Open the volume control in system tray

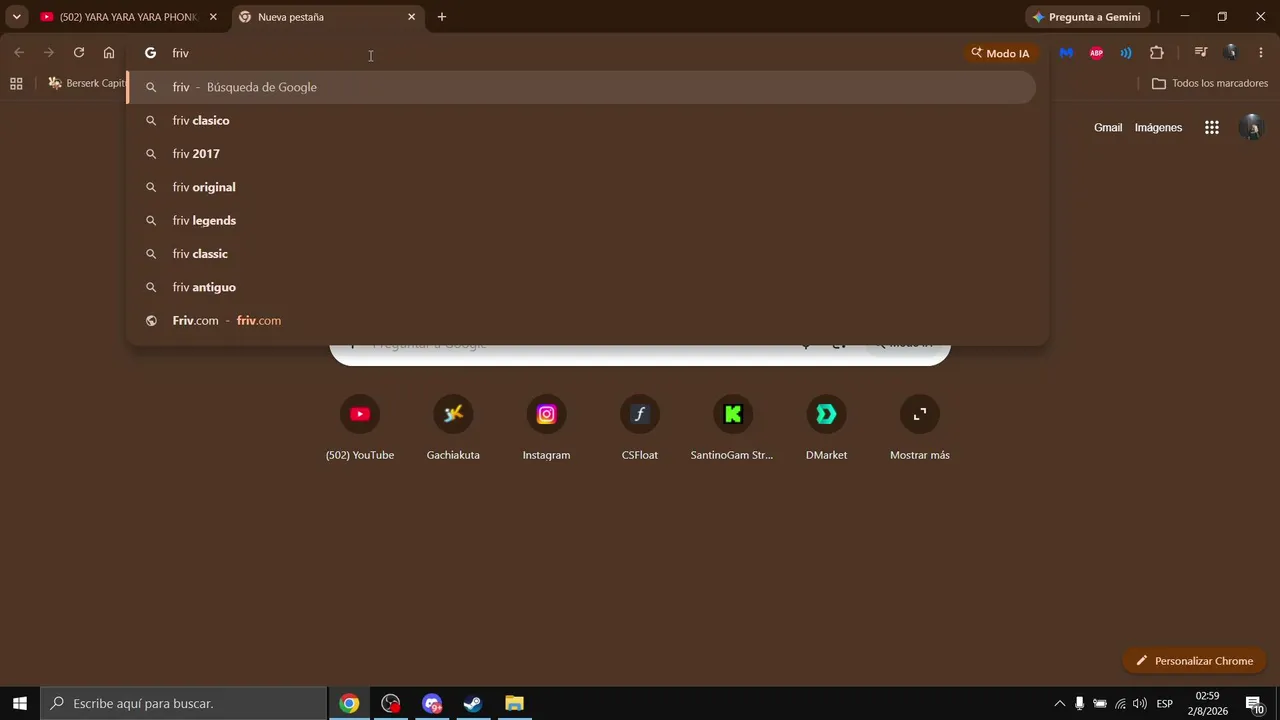[x=1140, y=704]
